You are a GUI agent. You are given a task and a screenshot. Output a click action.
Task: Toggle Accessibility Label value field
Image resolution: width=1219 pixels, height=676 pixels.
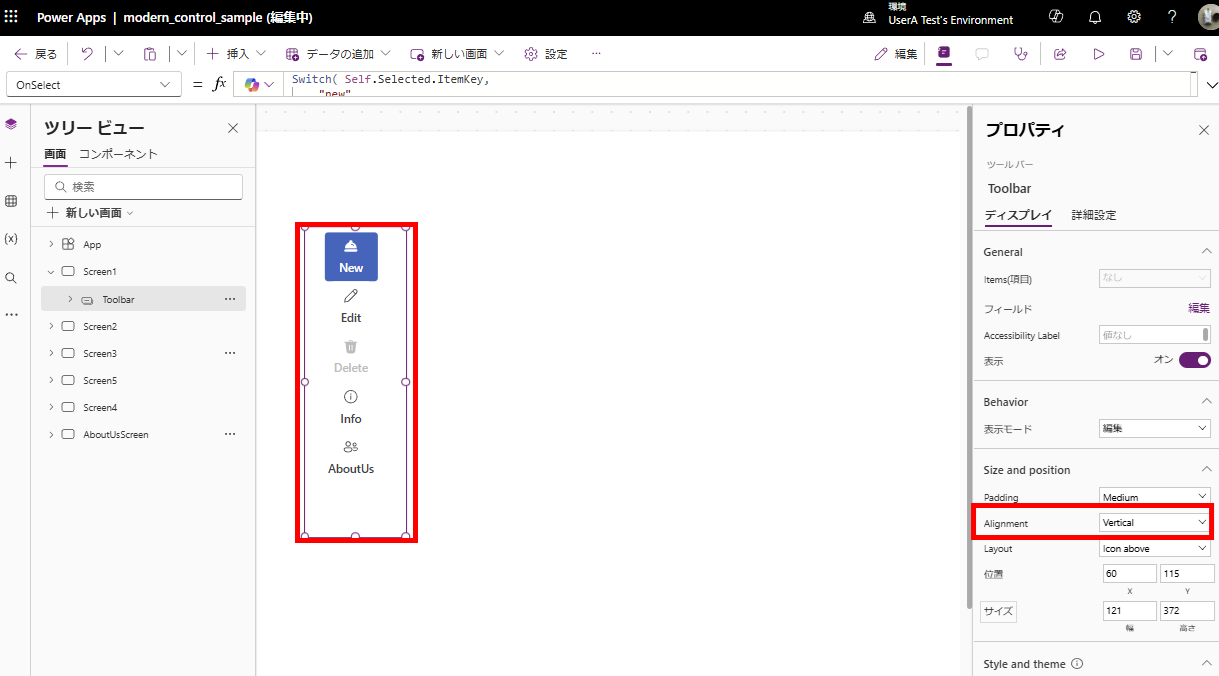tap(1153, 334)
